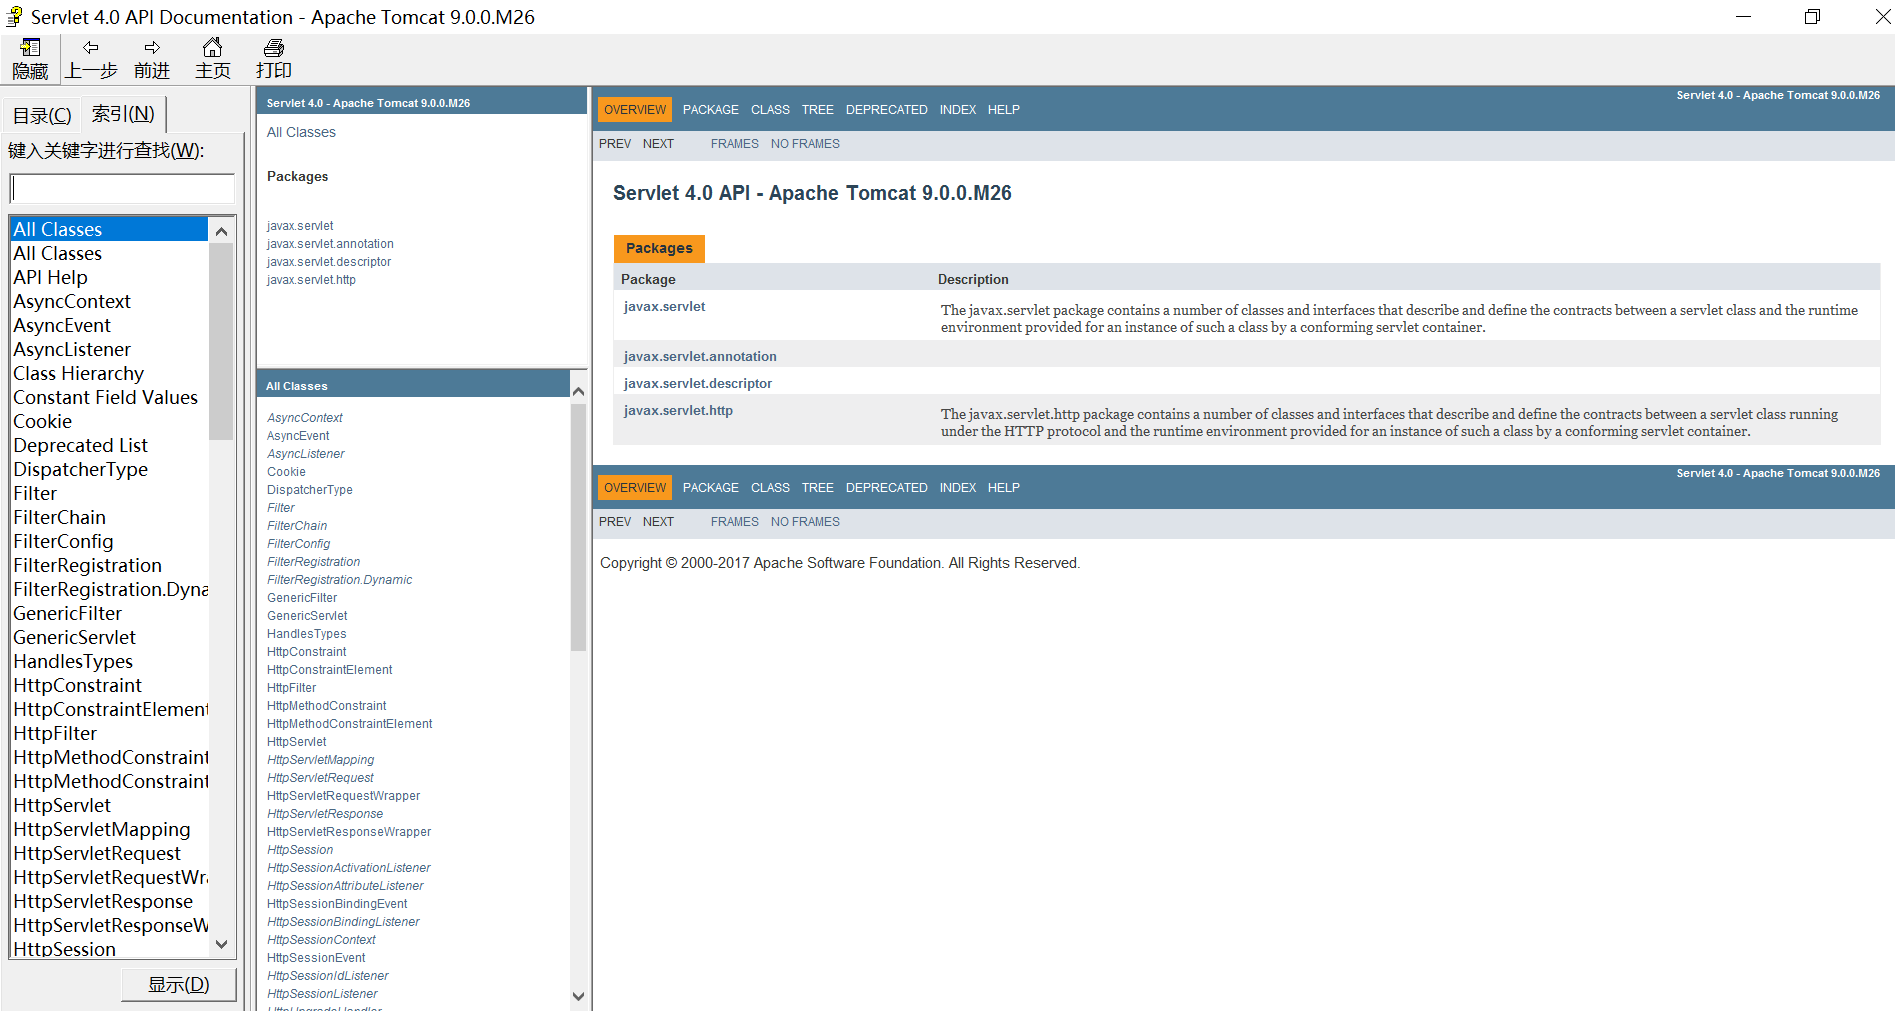1895x1011 pixels.
Task: Open All Classes link in packages frame
Action: point(301,132)
